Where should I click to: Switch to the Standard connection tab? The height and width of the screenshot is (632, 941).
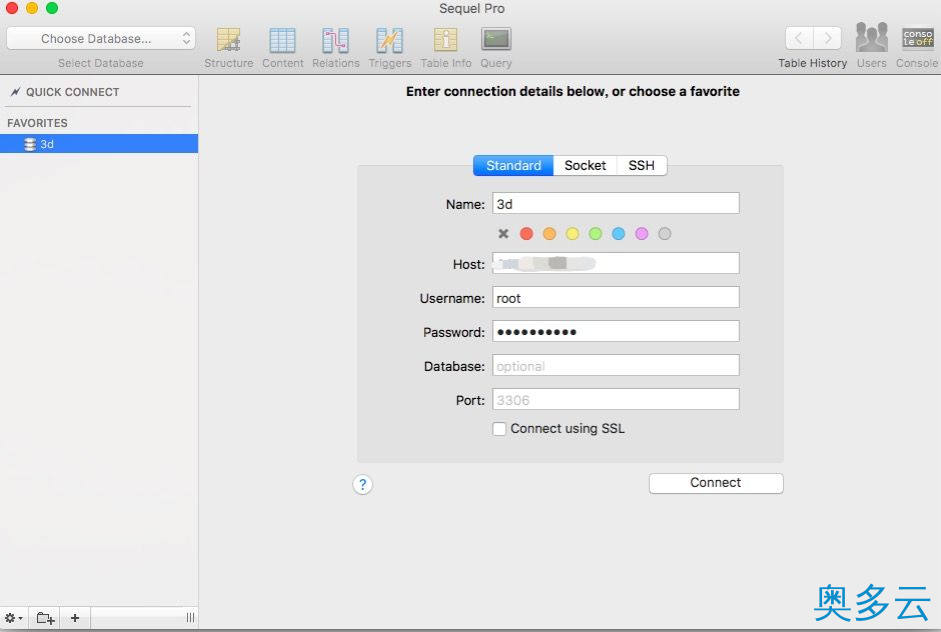[513, 166]
